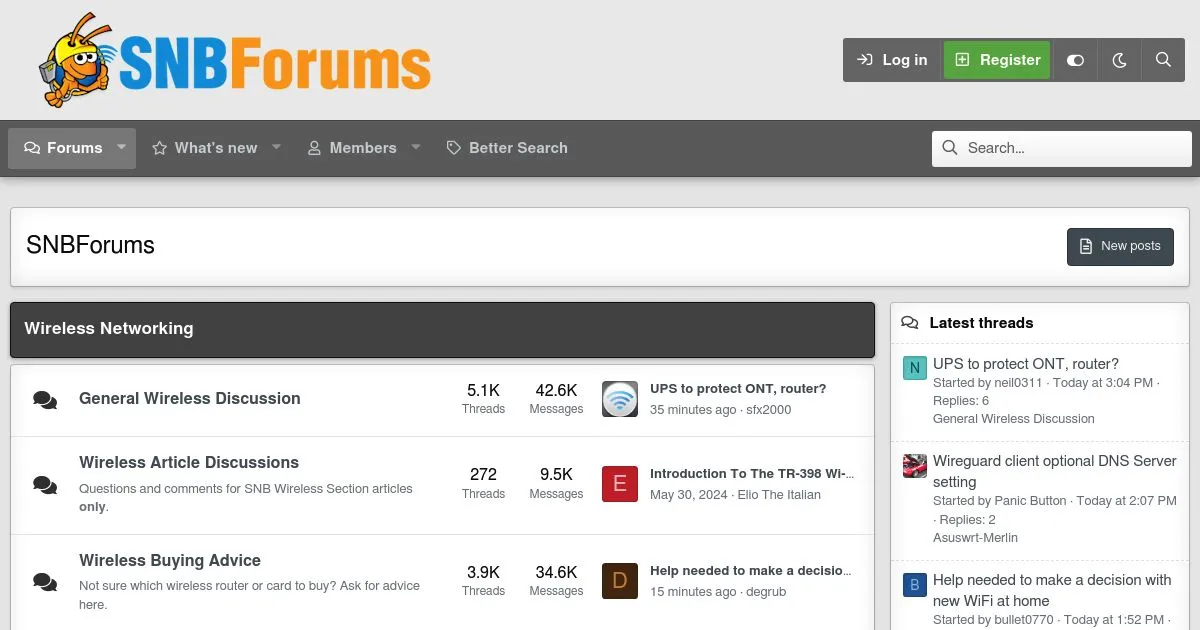Click the green Register button
Image resolution: width=1200 pixels, height=630 pixels.
click(x=997, y=60)
